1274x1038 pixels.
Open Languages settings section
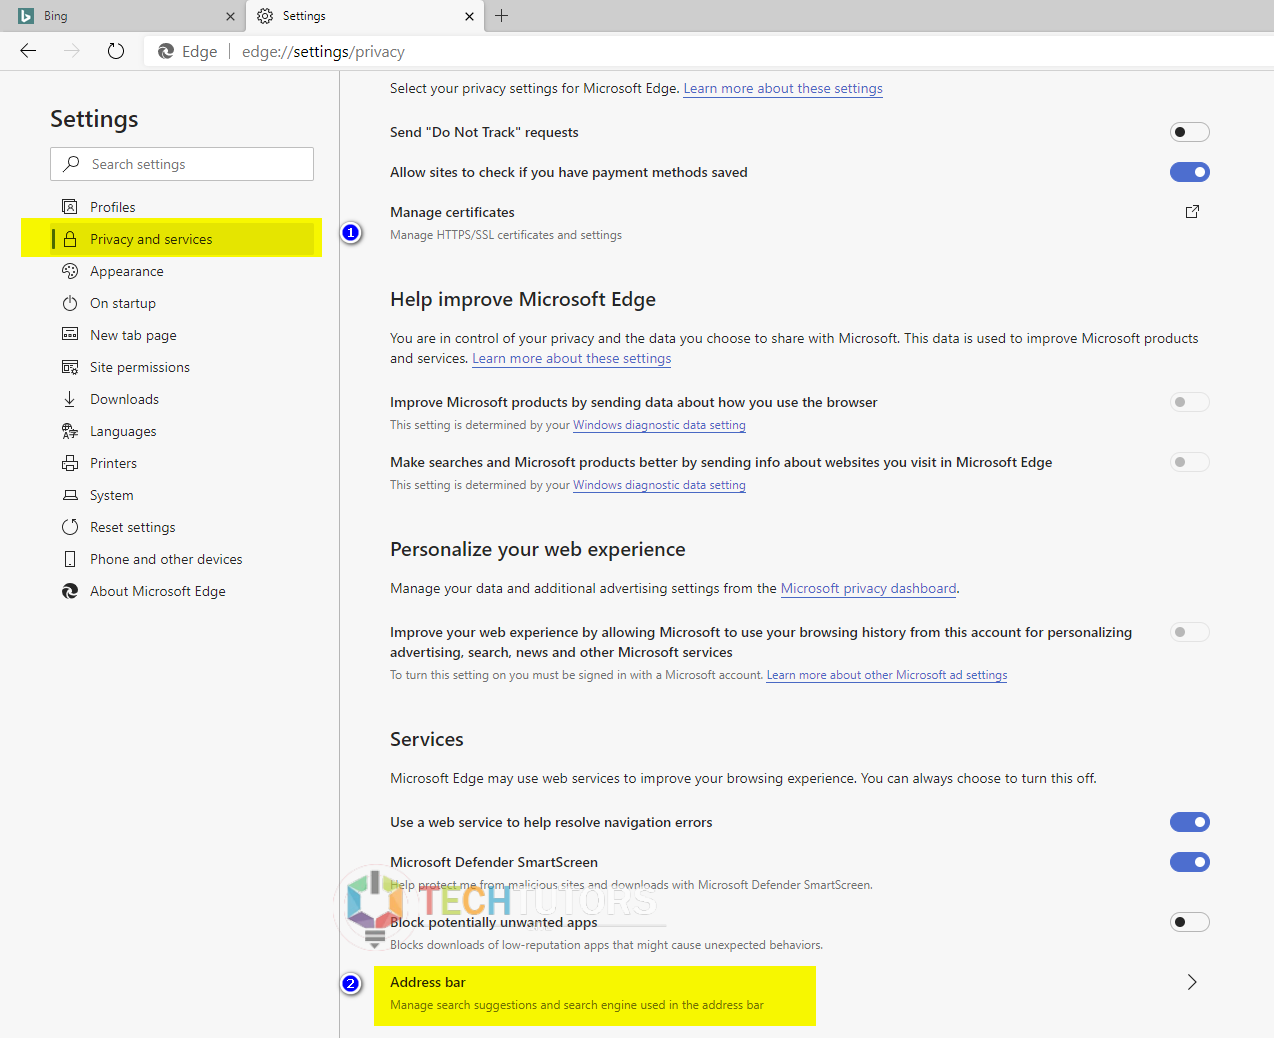[x=182, y=431]
